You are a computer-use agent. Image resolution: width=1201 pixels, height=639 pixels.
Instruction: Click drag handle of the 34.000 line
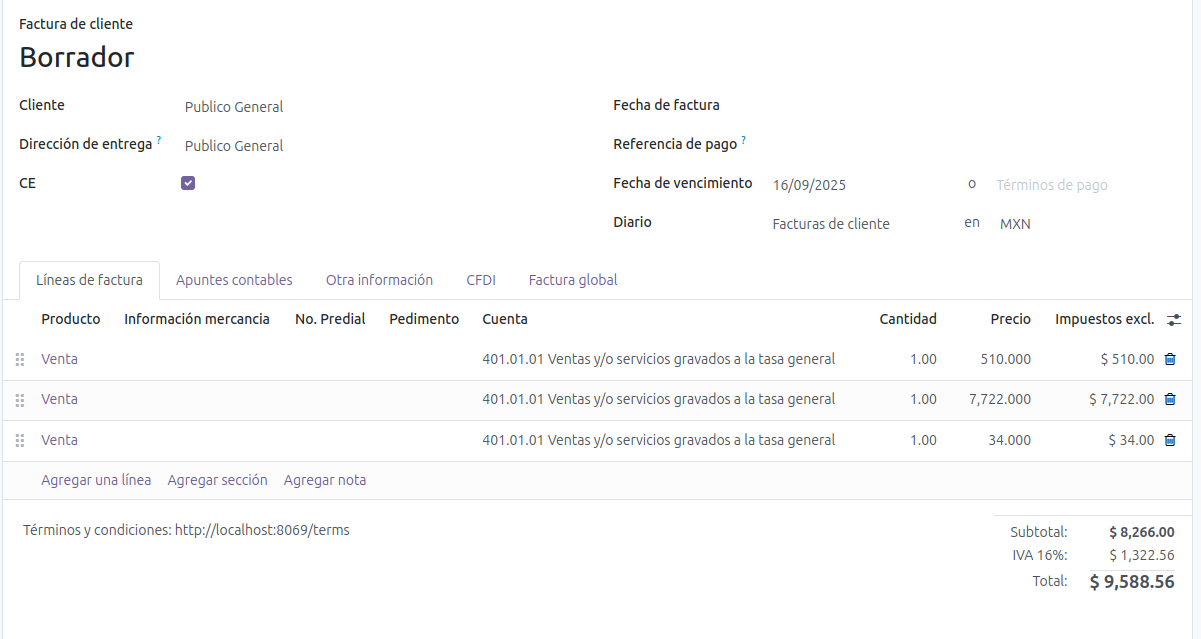coord(20,441)
